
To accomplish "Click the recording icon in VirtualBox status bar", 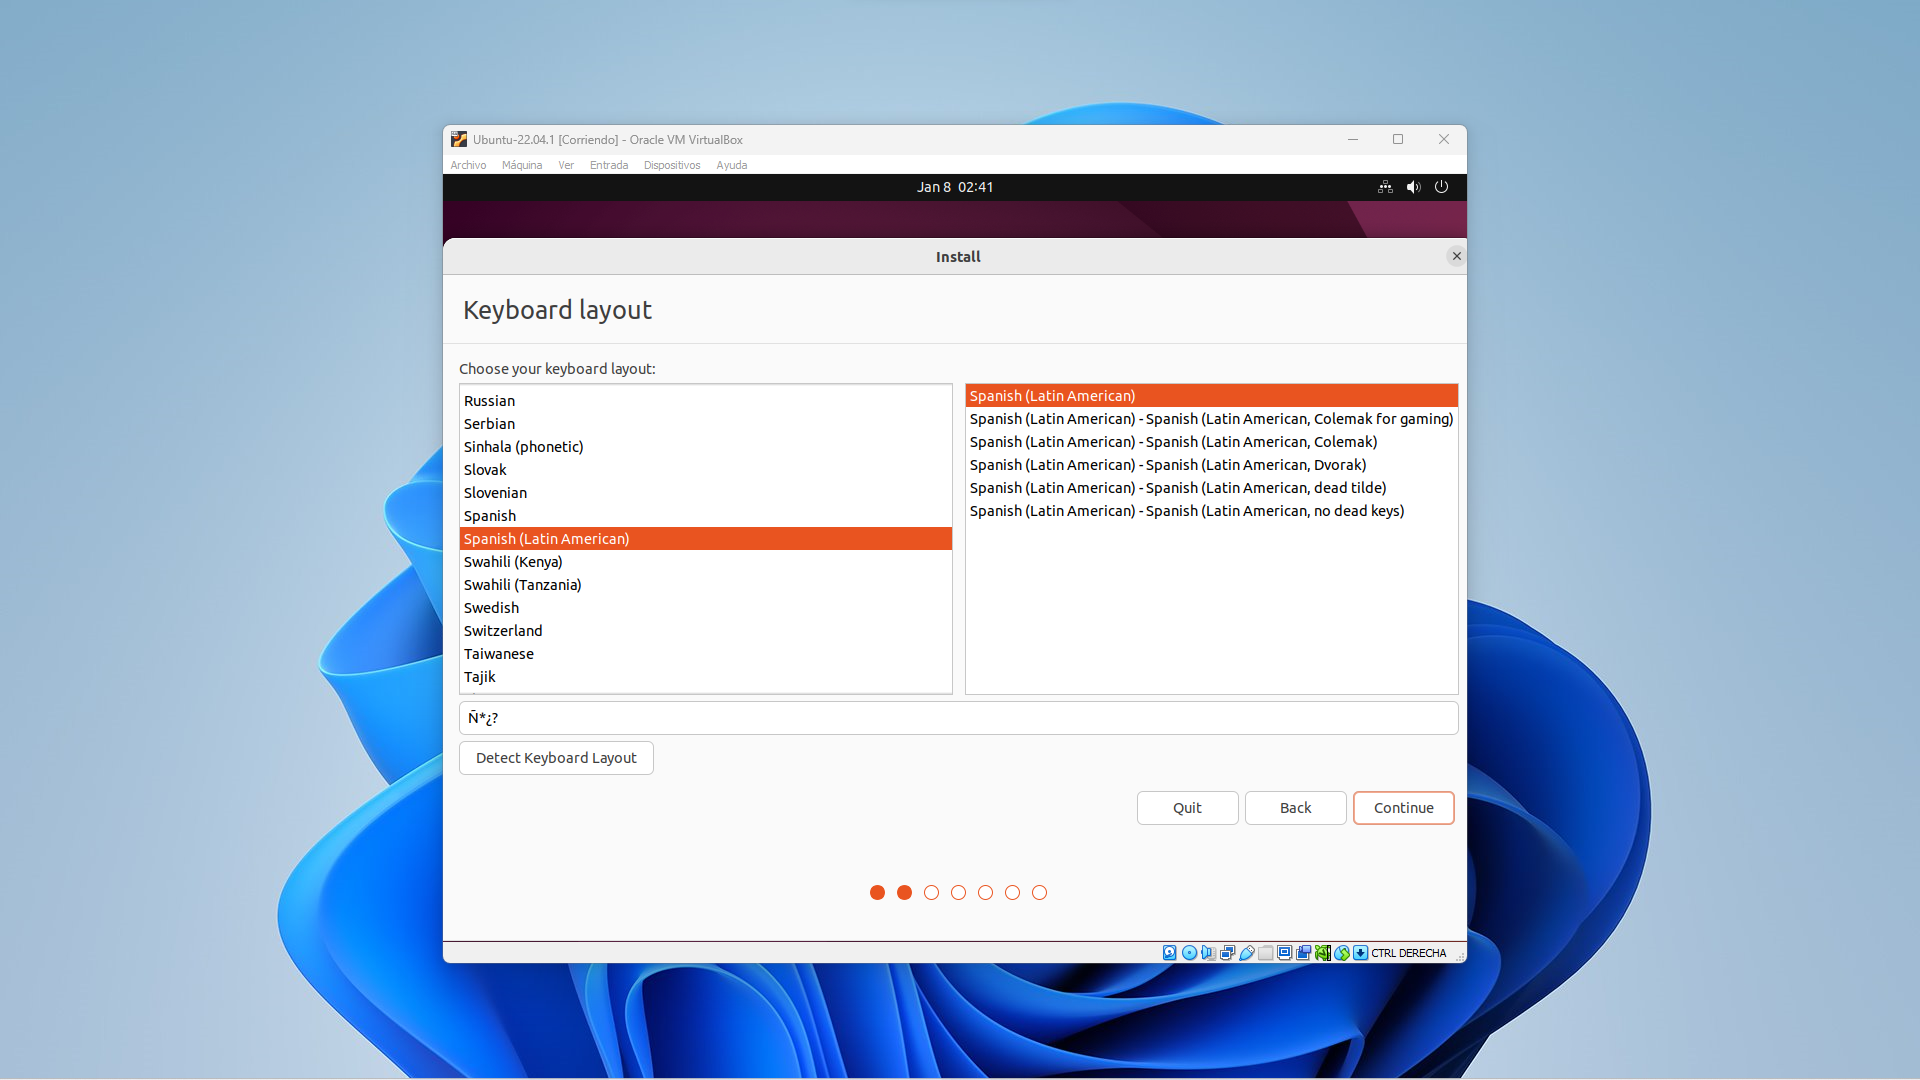I will click(1303, 952).
